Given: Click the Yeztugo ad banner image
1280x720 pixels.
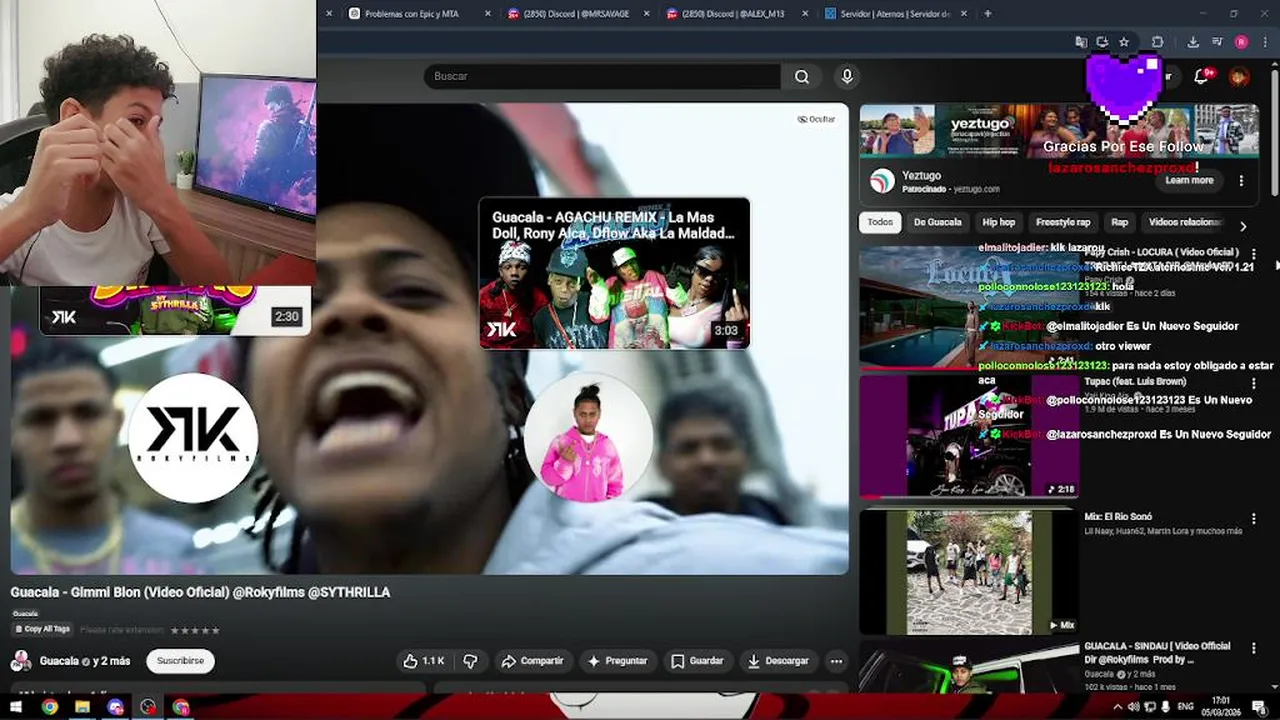Looking at the screenshot, I should tap(1059, 130).
